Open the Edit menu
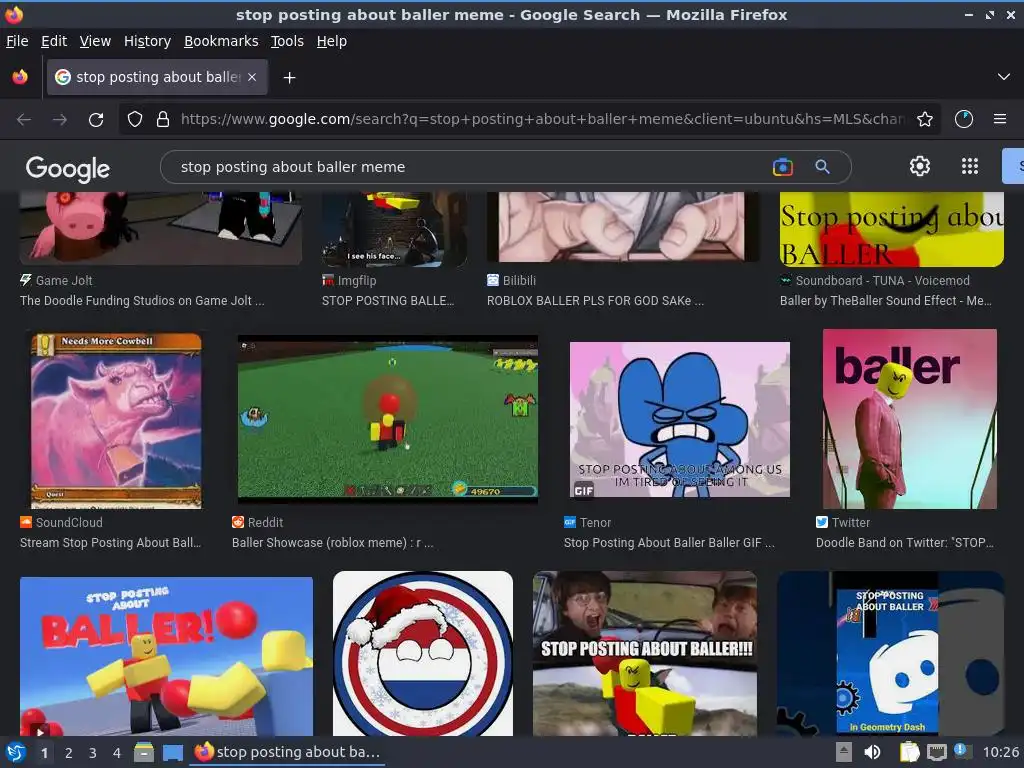Image resolution: width=1024 pixels, height=768 pixels. point(54,41)
